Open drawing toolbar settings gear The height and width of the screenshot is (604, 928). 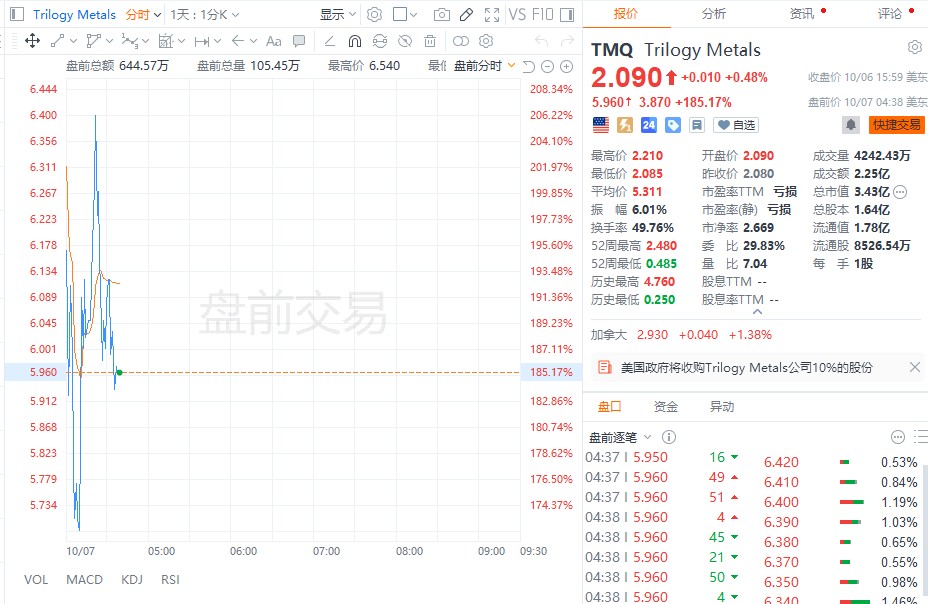click(486, 41)
